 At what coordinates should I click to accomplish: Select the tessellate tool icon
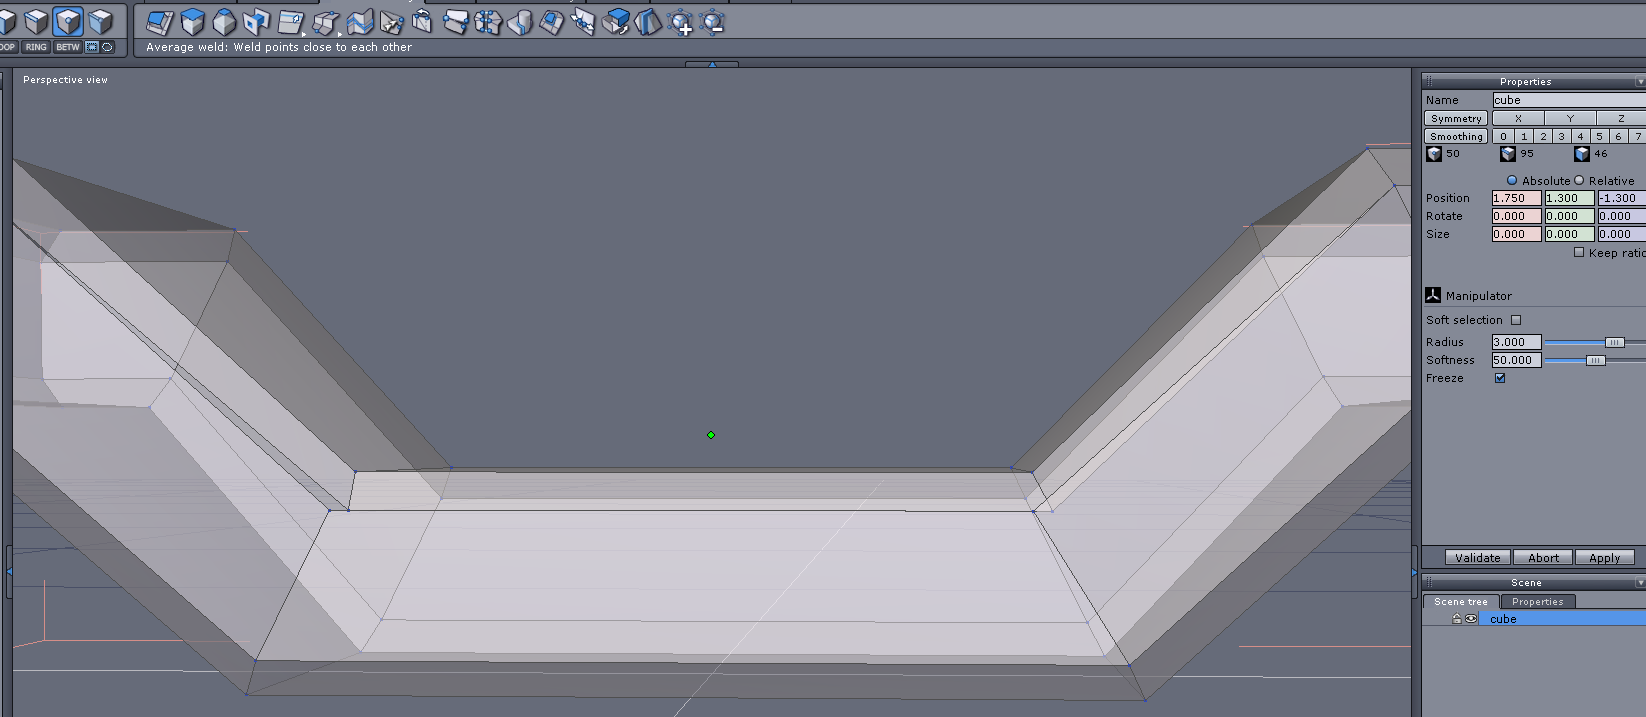[x=290, y=21]
